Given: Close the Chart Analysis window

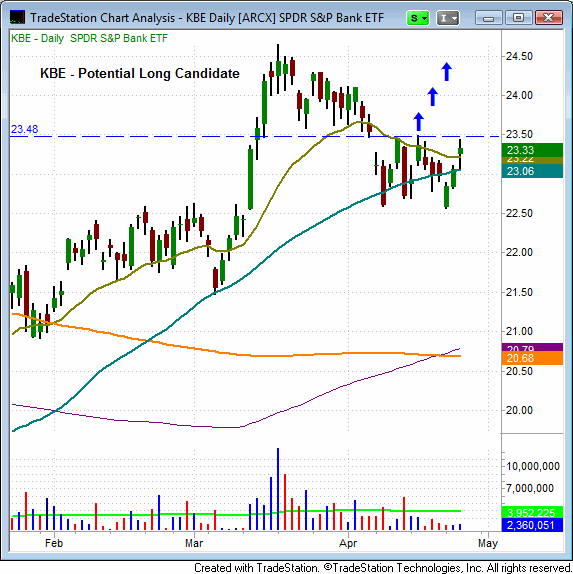Looking at the screenshot, I should point(548,18).
